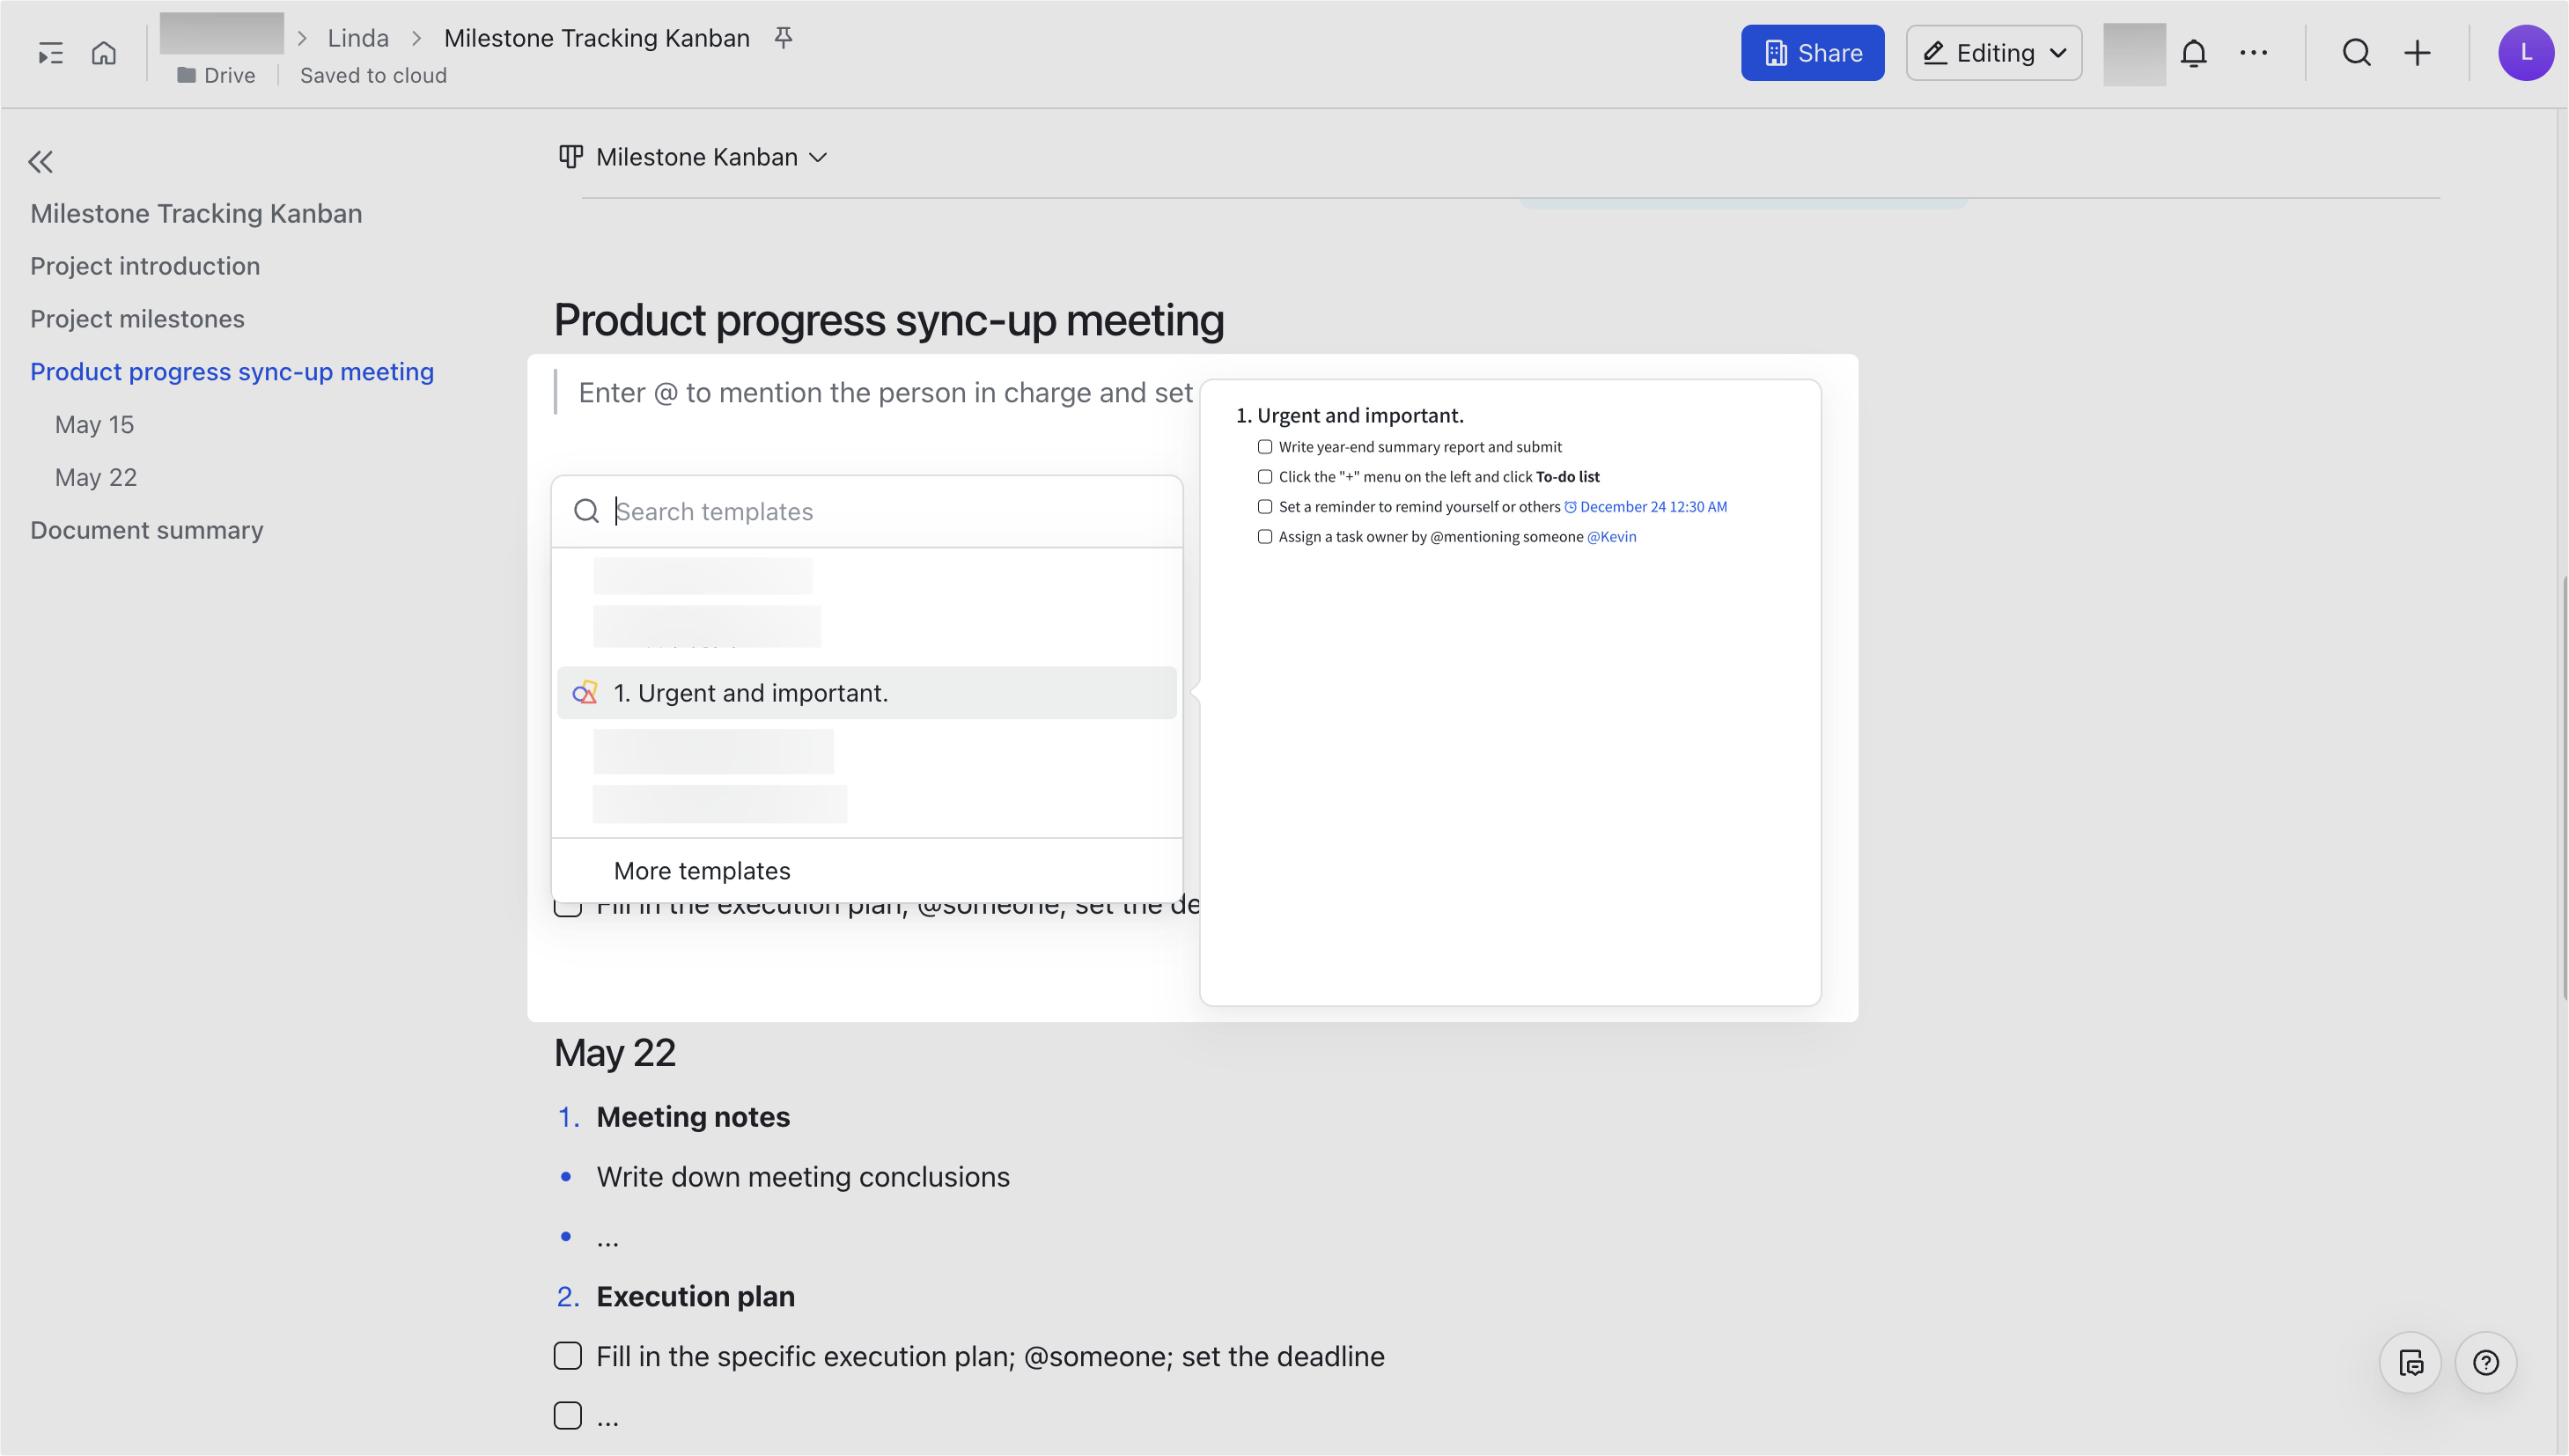This screenshot has width=2569, height=1456.
Task: Click Milestone Tracking Kanban outline title
Action: (x=196, y=214)
